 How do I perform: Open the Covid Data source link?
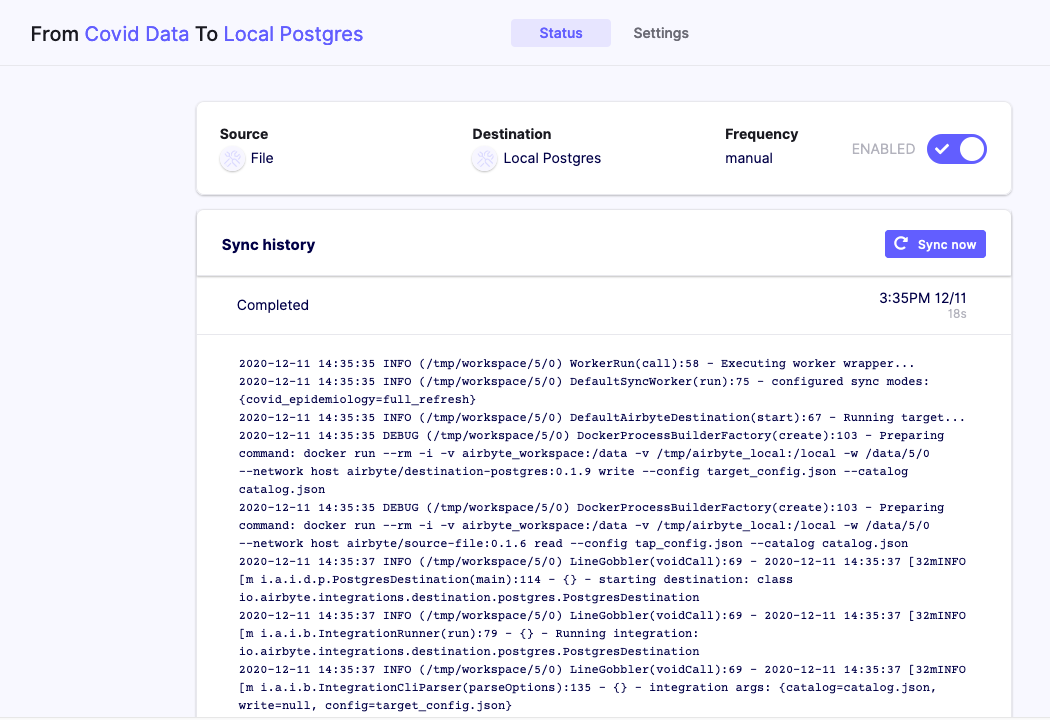[136, 34]
